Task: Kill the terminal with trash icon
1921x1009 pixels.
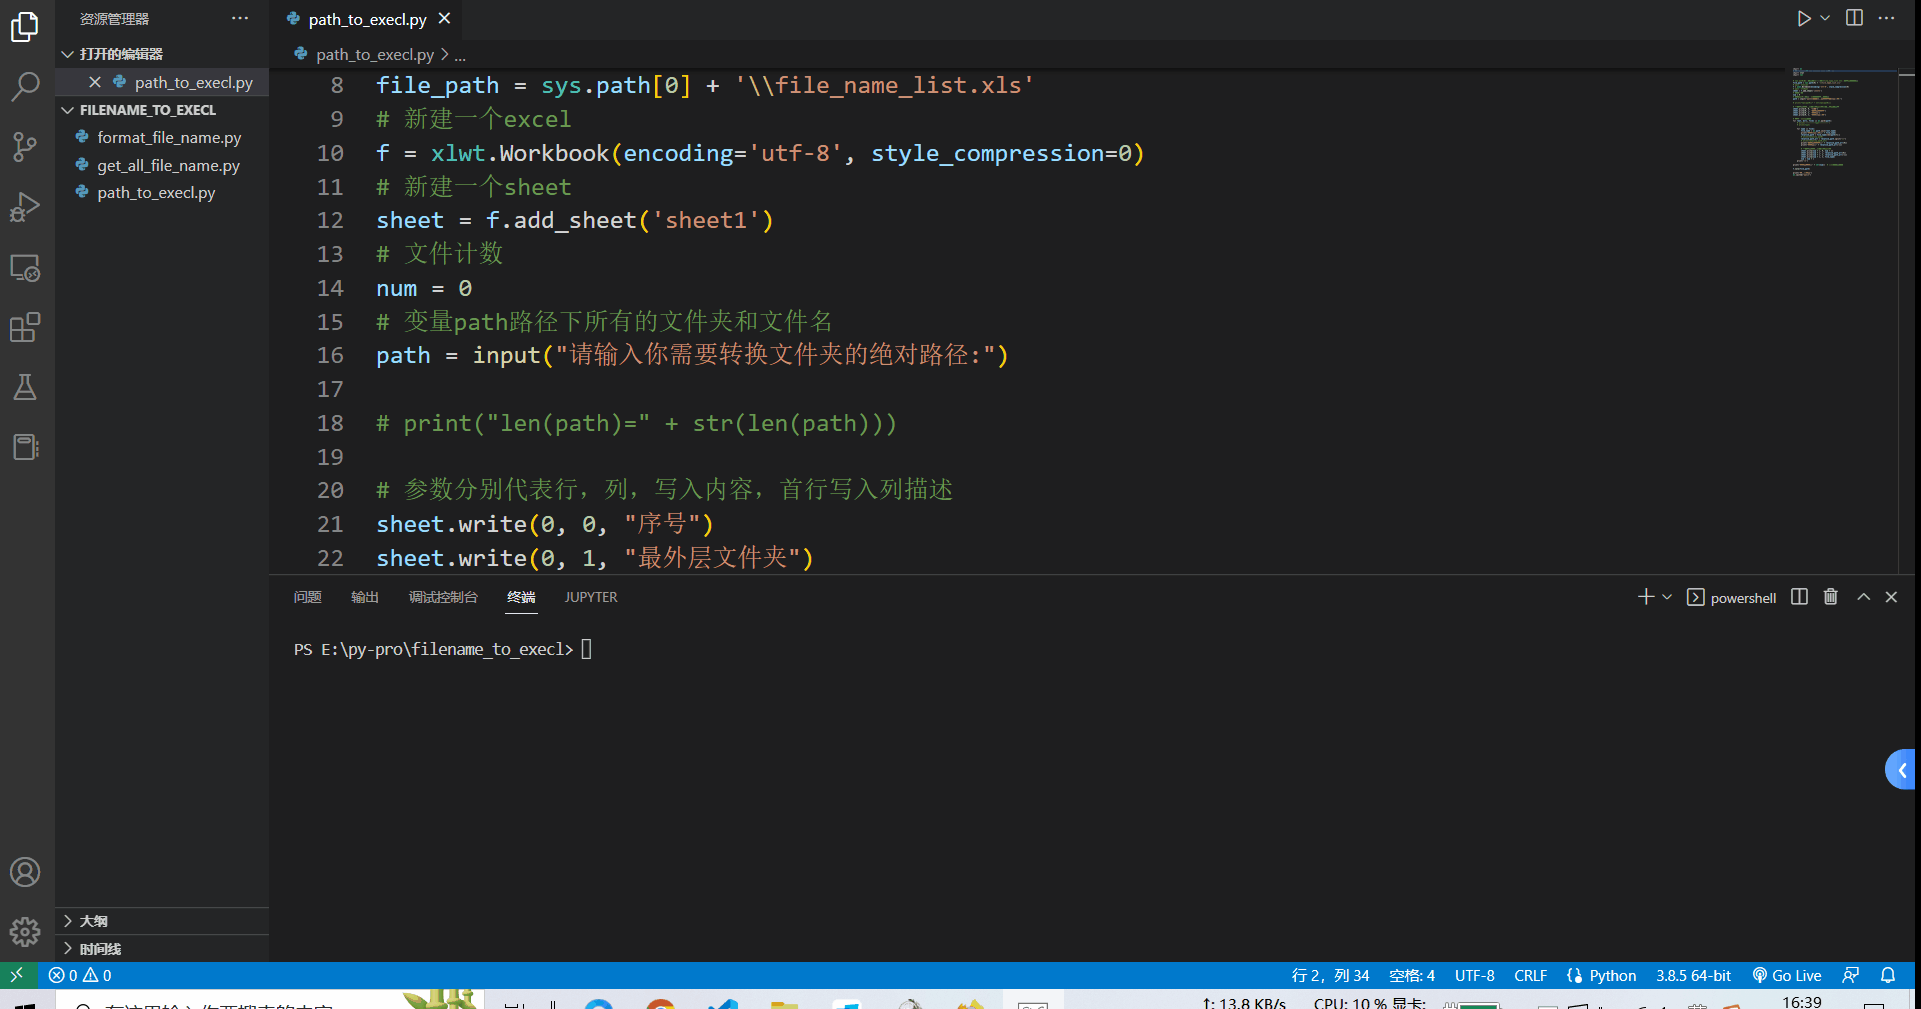Action: pyautogui.click(x=1831, y=597)
